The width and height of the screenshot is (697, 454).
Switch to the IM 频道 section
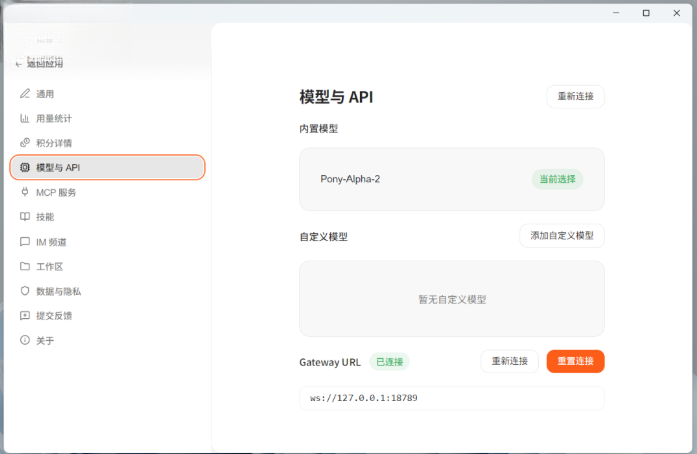(107, 242)
